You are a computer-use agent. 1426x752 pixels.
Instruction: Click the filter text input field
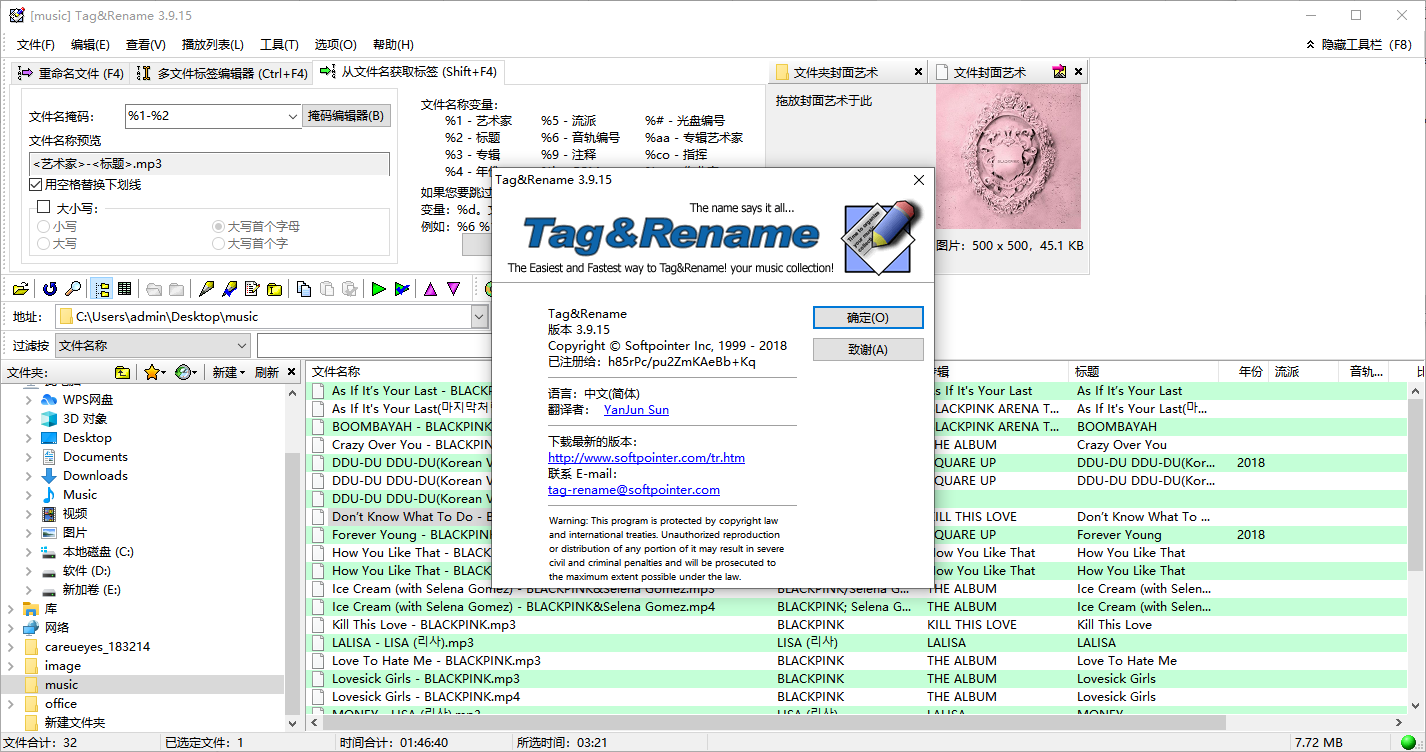pyautogui.click(x=374, y=345)
